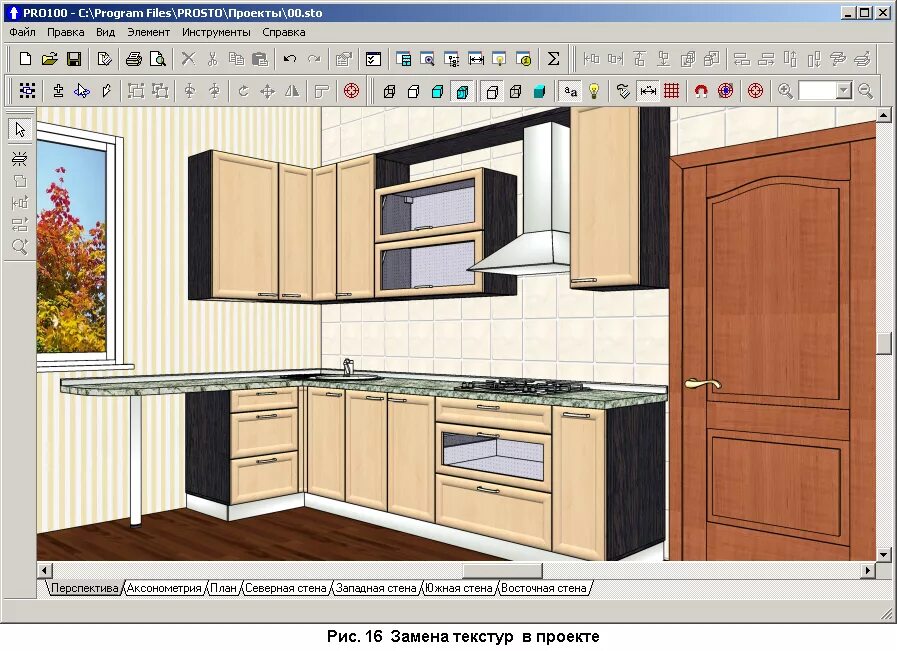Viewport: 897px width, 651px height.
Task: Toggle the red-blue target auto-center button
Action: [725, 90]
